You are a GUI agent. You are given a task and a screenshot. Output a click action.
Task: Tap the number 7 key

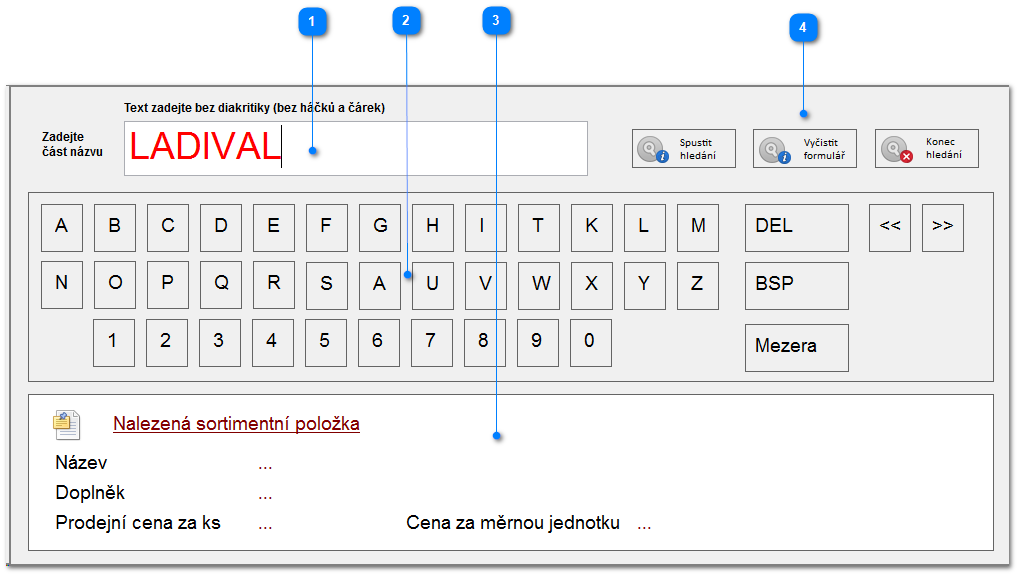tap(432, 343)
